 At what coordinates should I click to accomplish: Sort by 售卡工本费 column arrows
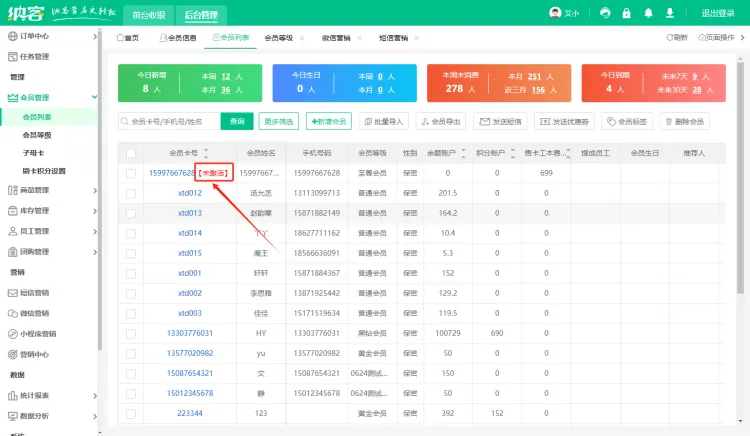[x=569, y=153]
